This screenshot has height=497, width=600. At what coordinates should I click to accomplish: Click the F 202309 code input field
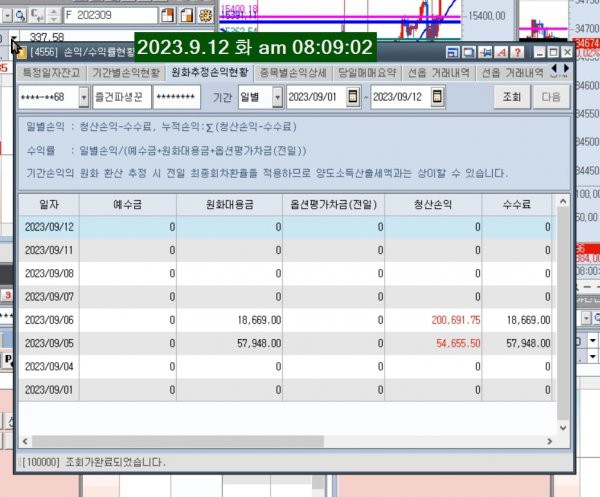pyautogui.click(x=111, y=15)
